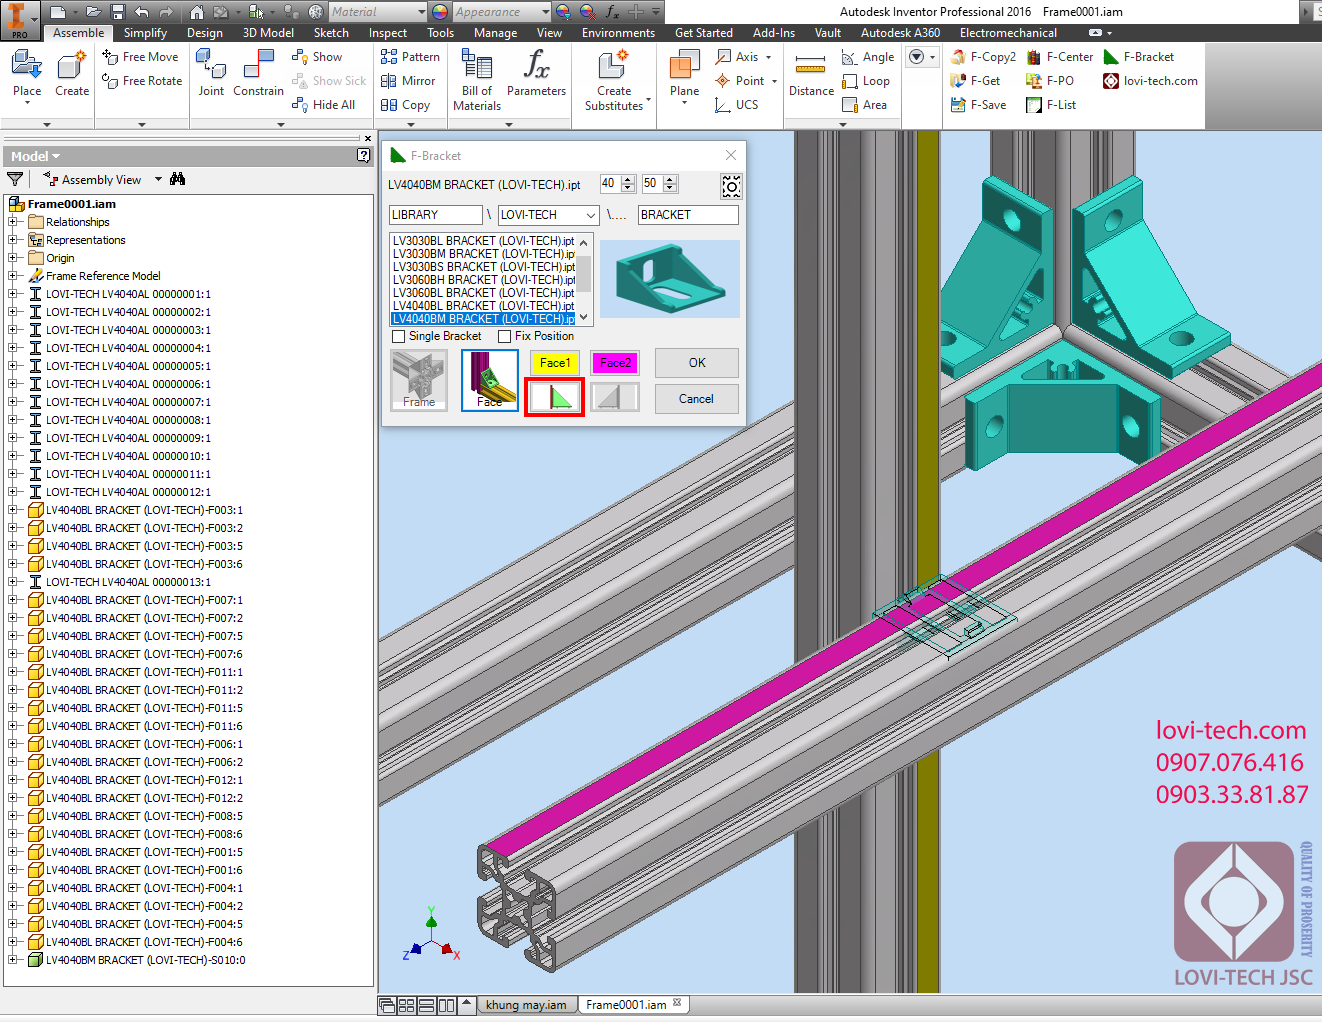Run the F-Center add-in command
The image size is (1322, 1022).
coord(1060,57)
